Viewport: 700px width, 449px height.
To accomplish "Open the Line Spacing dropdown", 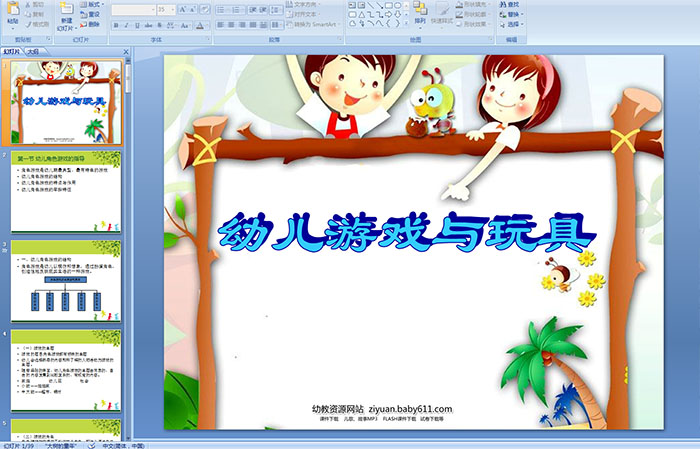I will [277, 10].
